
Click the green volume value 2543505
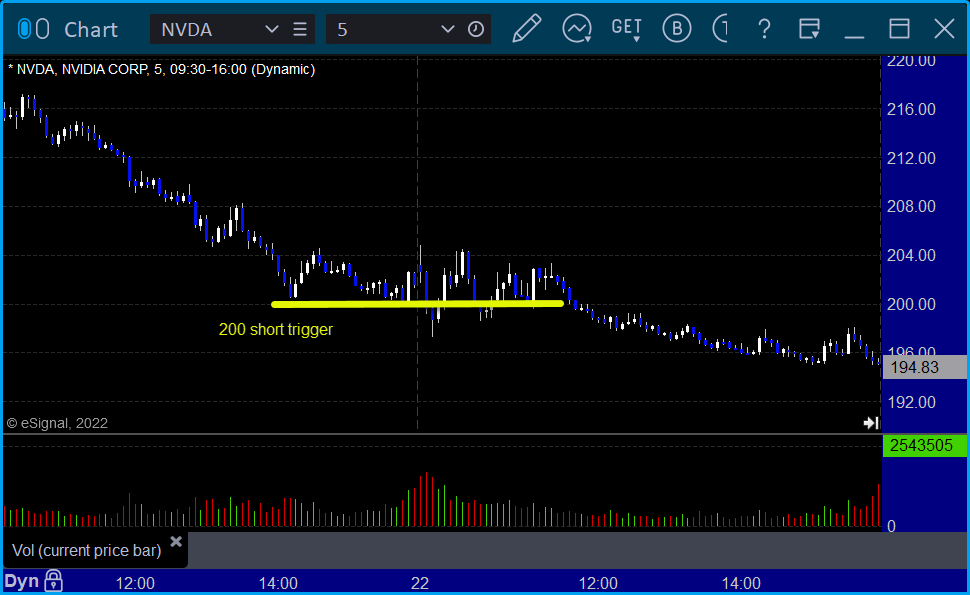pyautogui.click(x=924, y=445)
